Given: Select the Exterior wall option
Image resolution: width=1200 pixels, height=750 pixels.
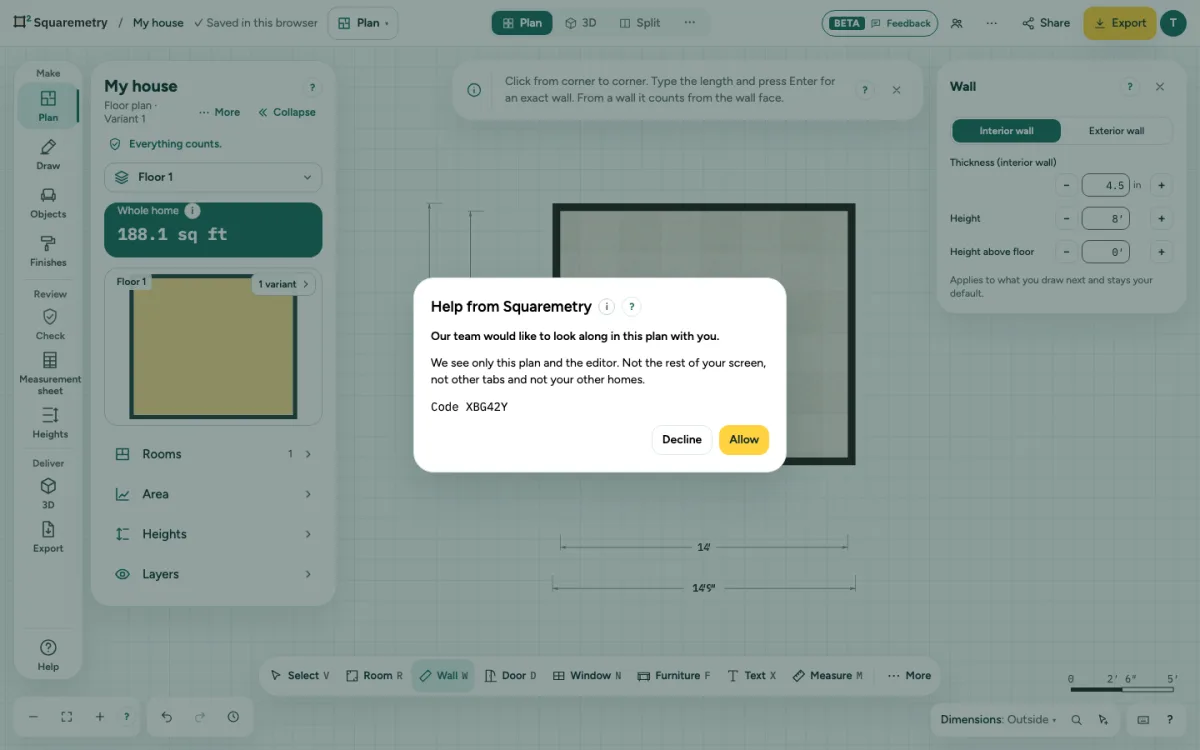Looking at the screenshot, I should tap(1116, 131).
